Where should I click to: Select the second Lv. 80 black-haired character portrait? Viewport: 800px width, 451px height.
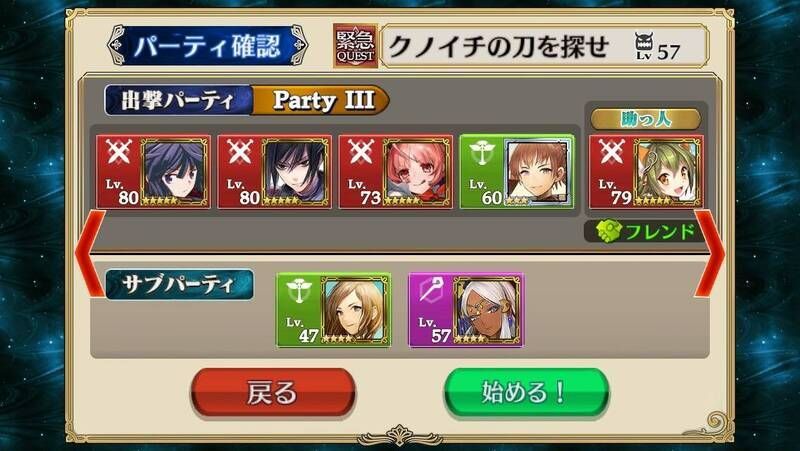point(296,172)
